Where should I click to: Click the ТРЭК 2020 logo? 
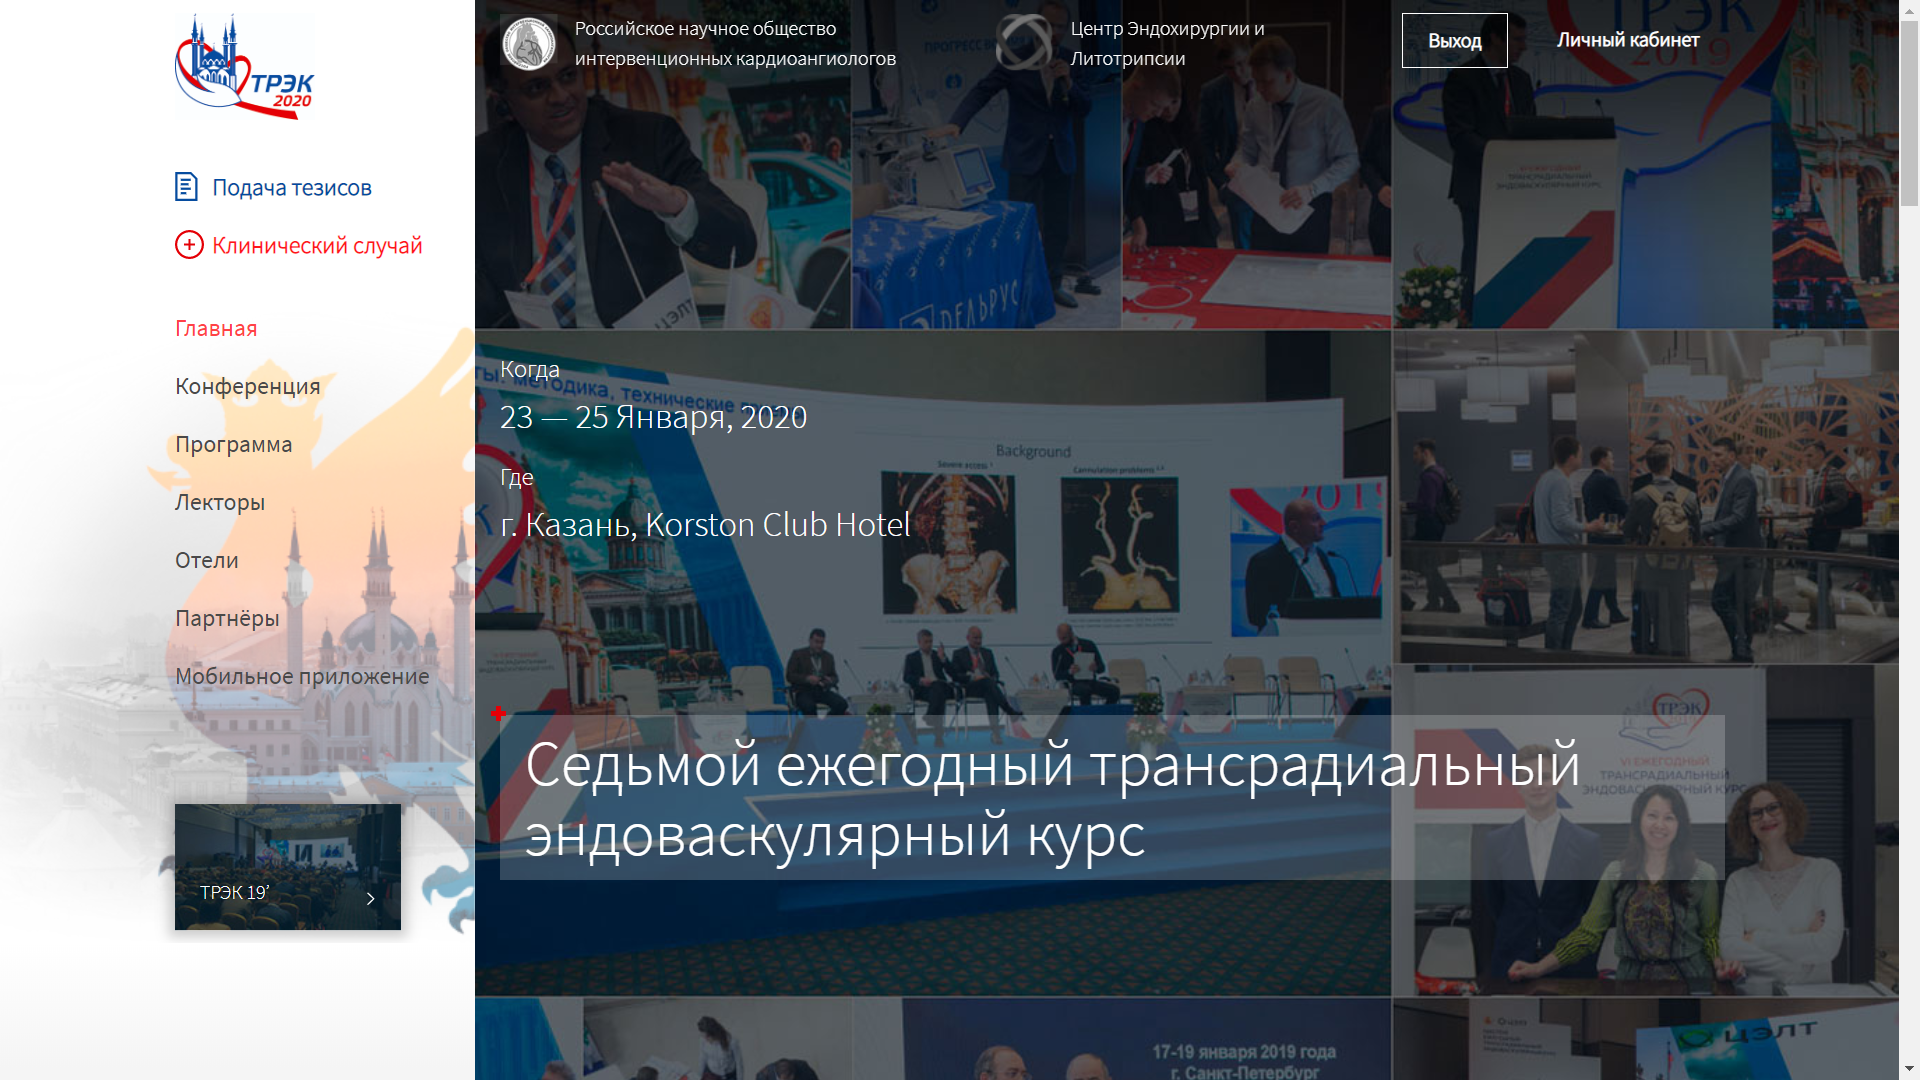tap(244, 67)
